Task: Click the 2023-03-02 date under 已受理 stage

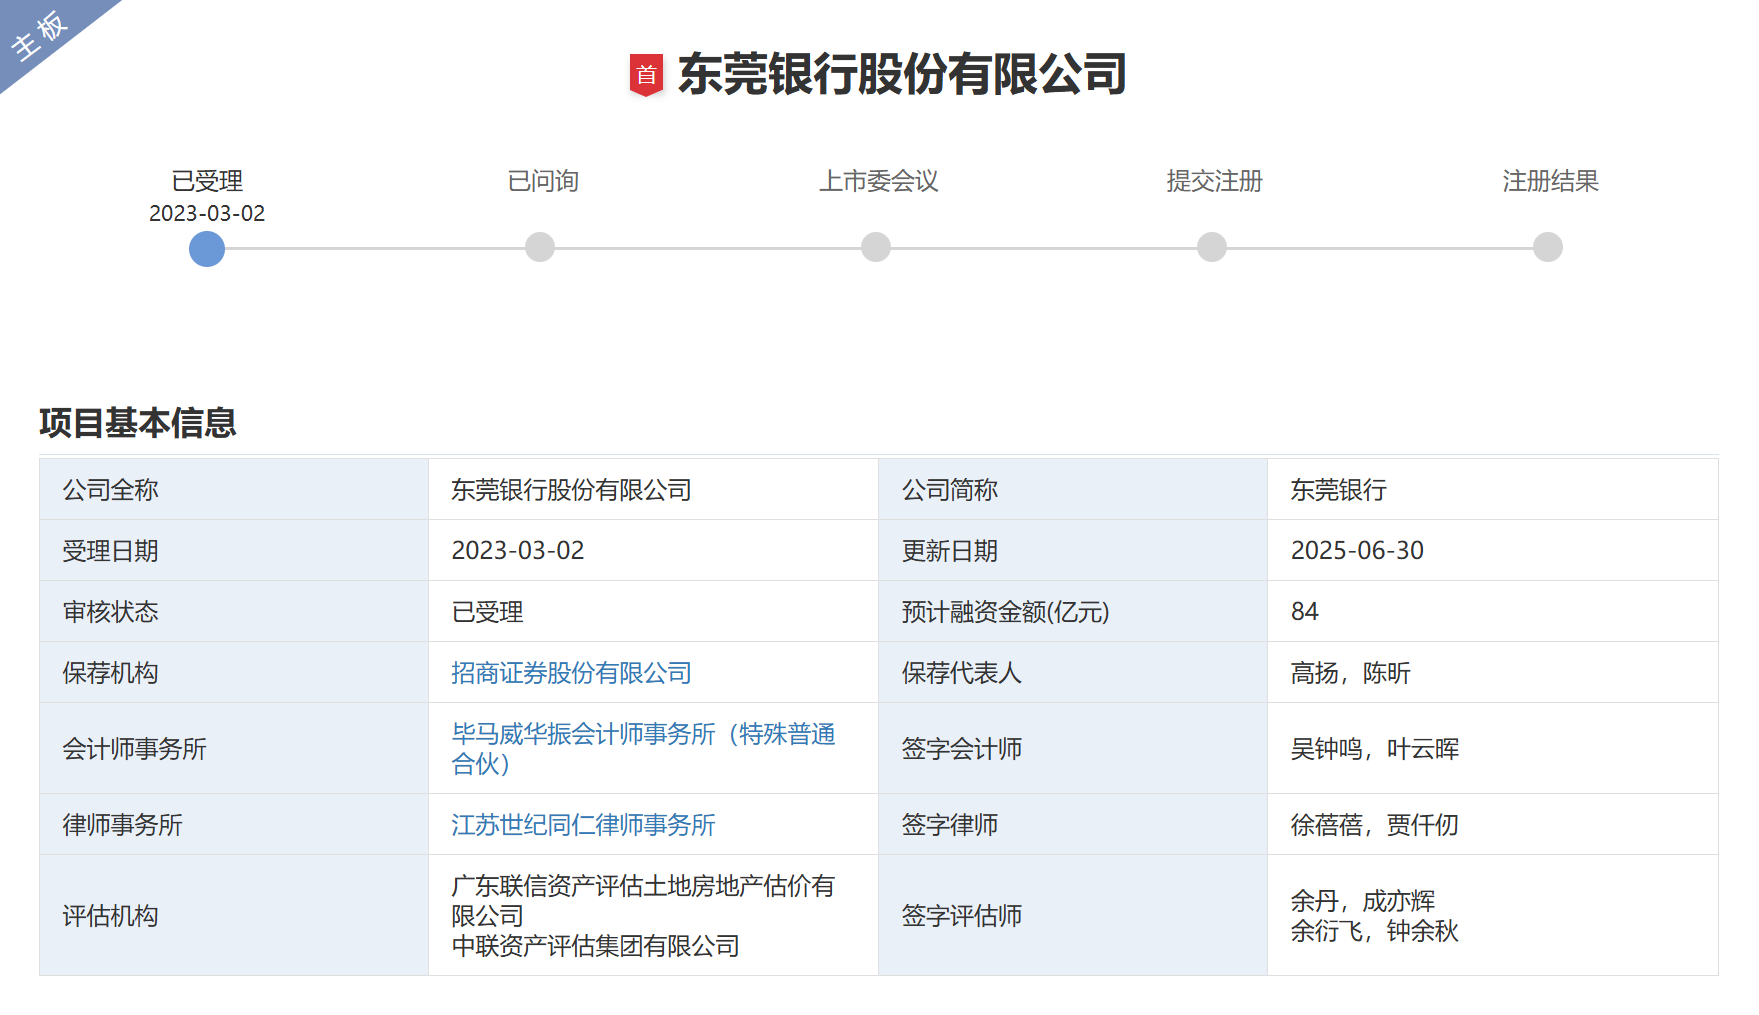Action: coord(207,213)
